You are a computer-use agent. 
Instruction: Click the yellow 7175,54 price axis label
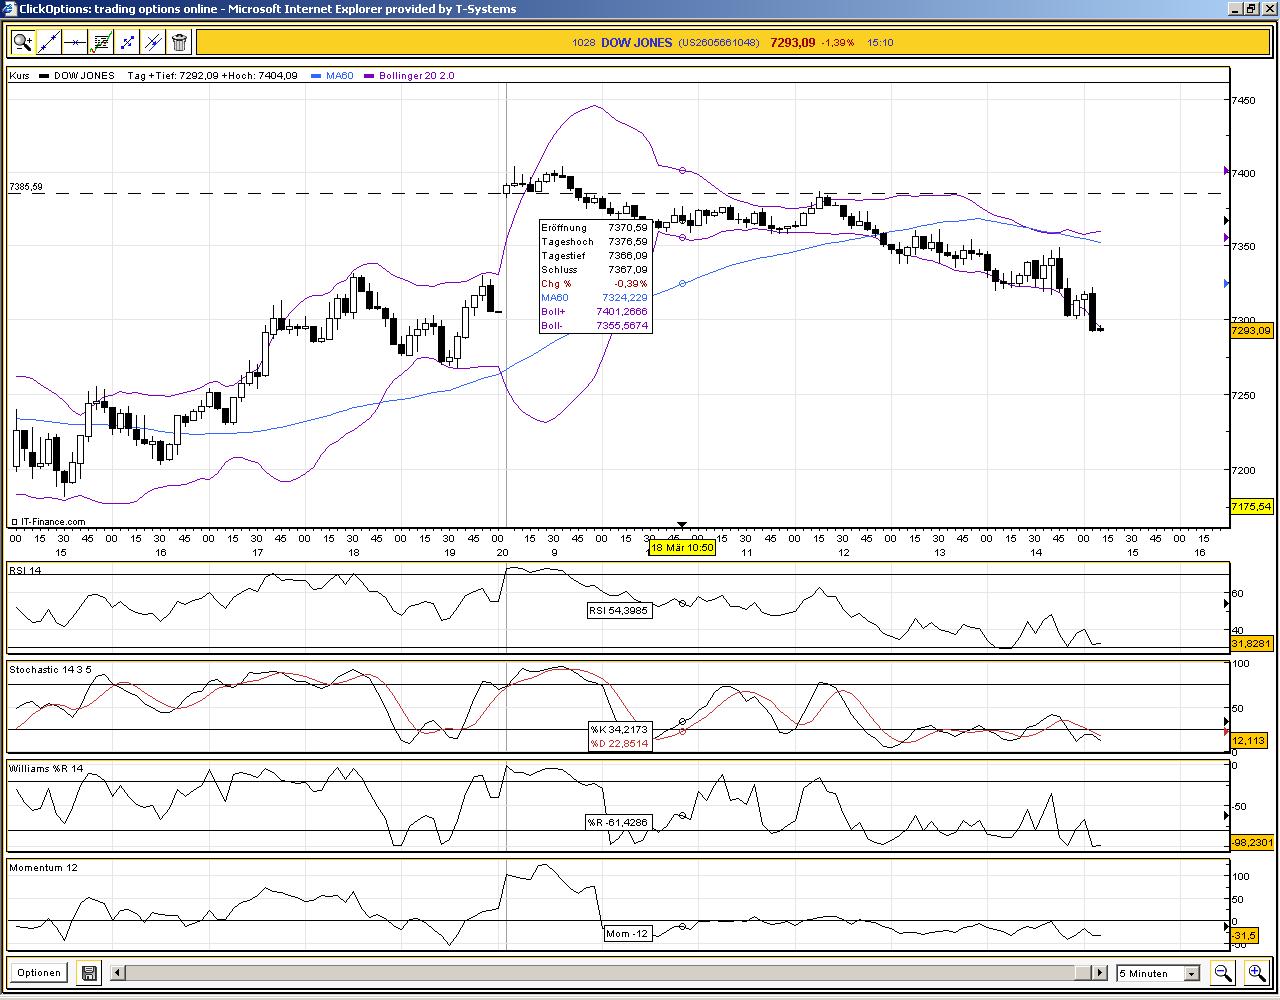click(1251, 507)
